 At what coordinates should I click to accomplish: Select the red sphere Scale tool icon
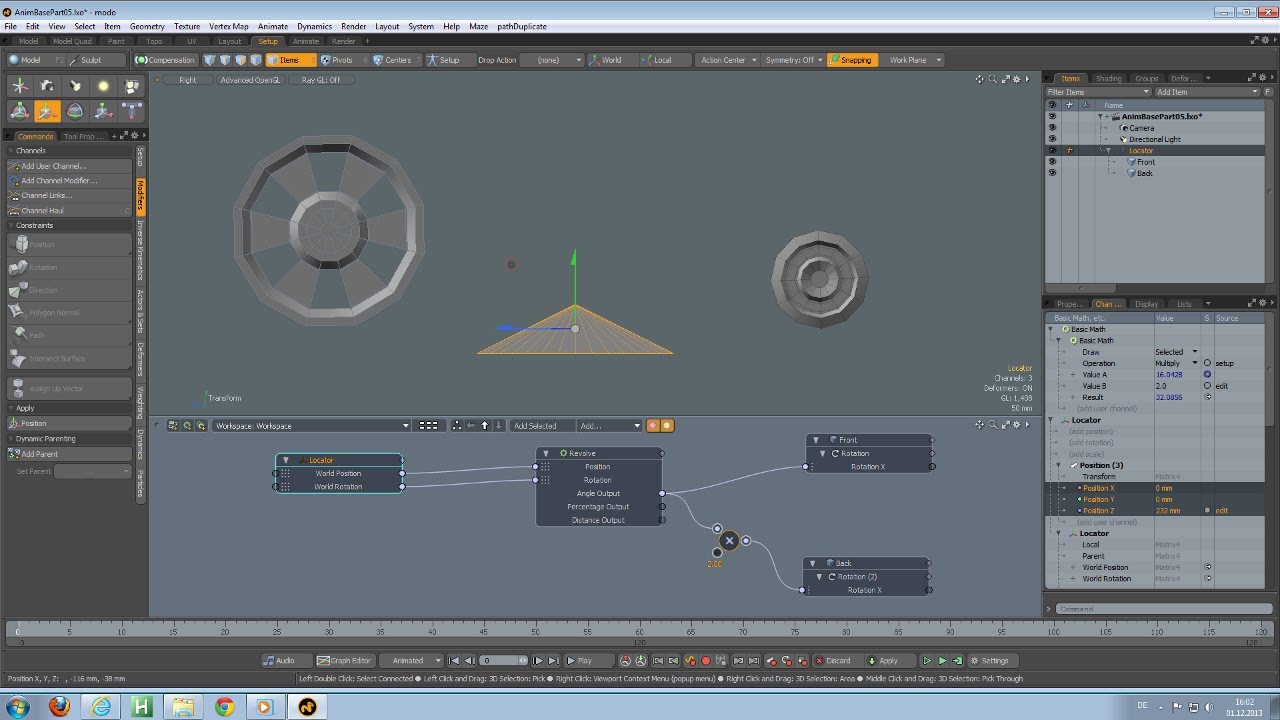click(103, 111)
